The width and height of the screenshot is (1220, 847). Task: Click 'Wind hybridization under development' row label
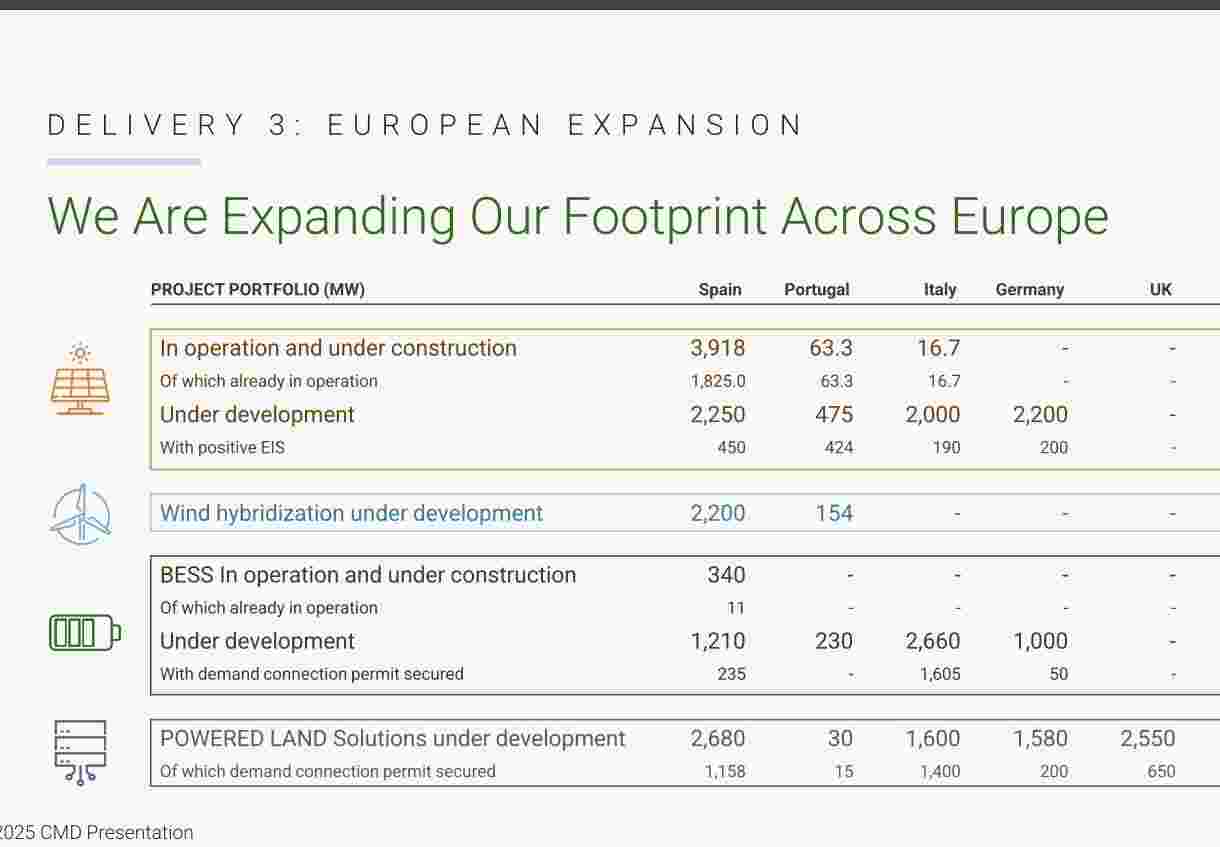click(351, 513)
